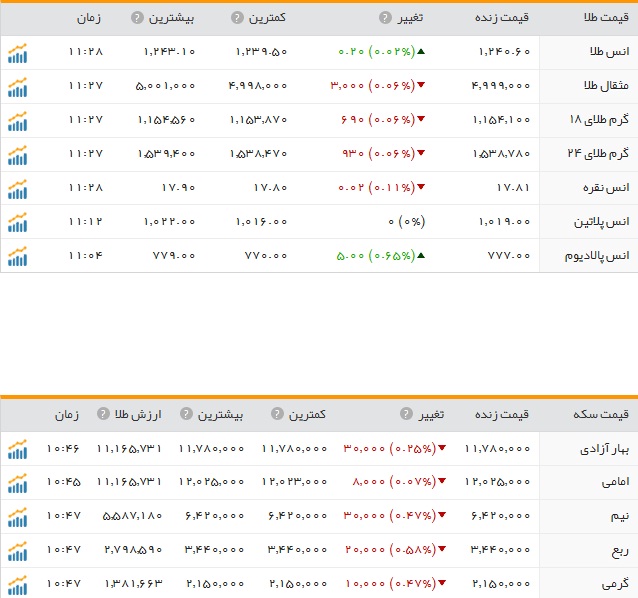Select مثقال طلا live price ۴,۹۹۹,۰۰۰
Screen dimensions: 638x598
[x=501, y=86]
